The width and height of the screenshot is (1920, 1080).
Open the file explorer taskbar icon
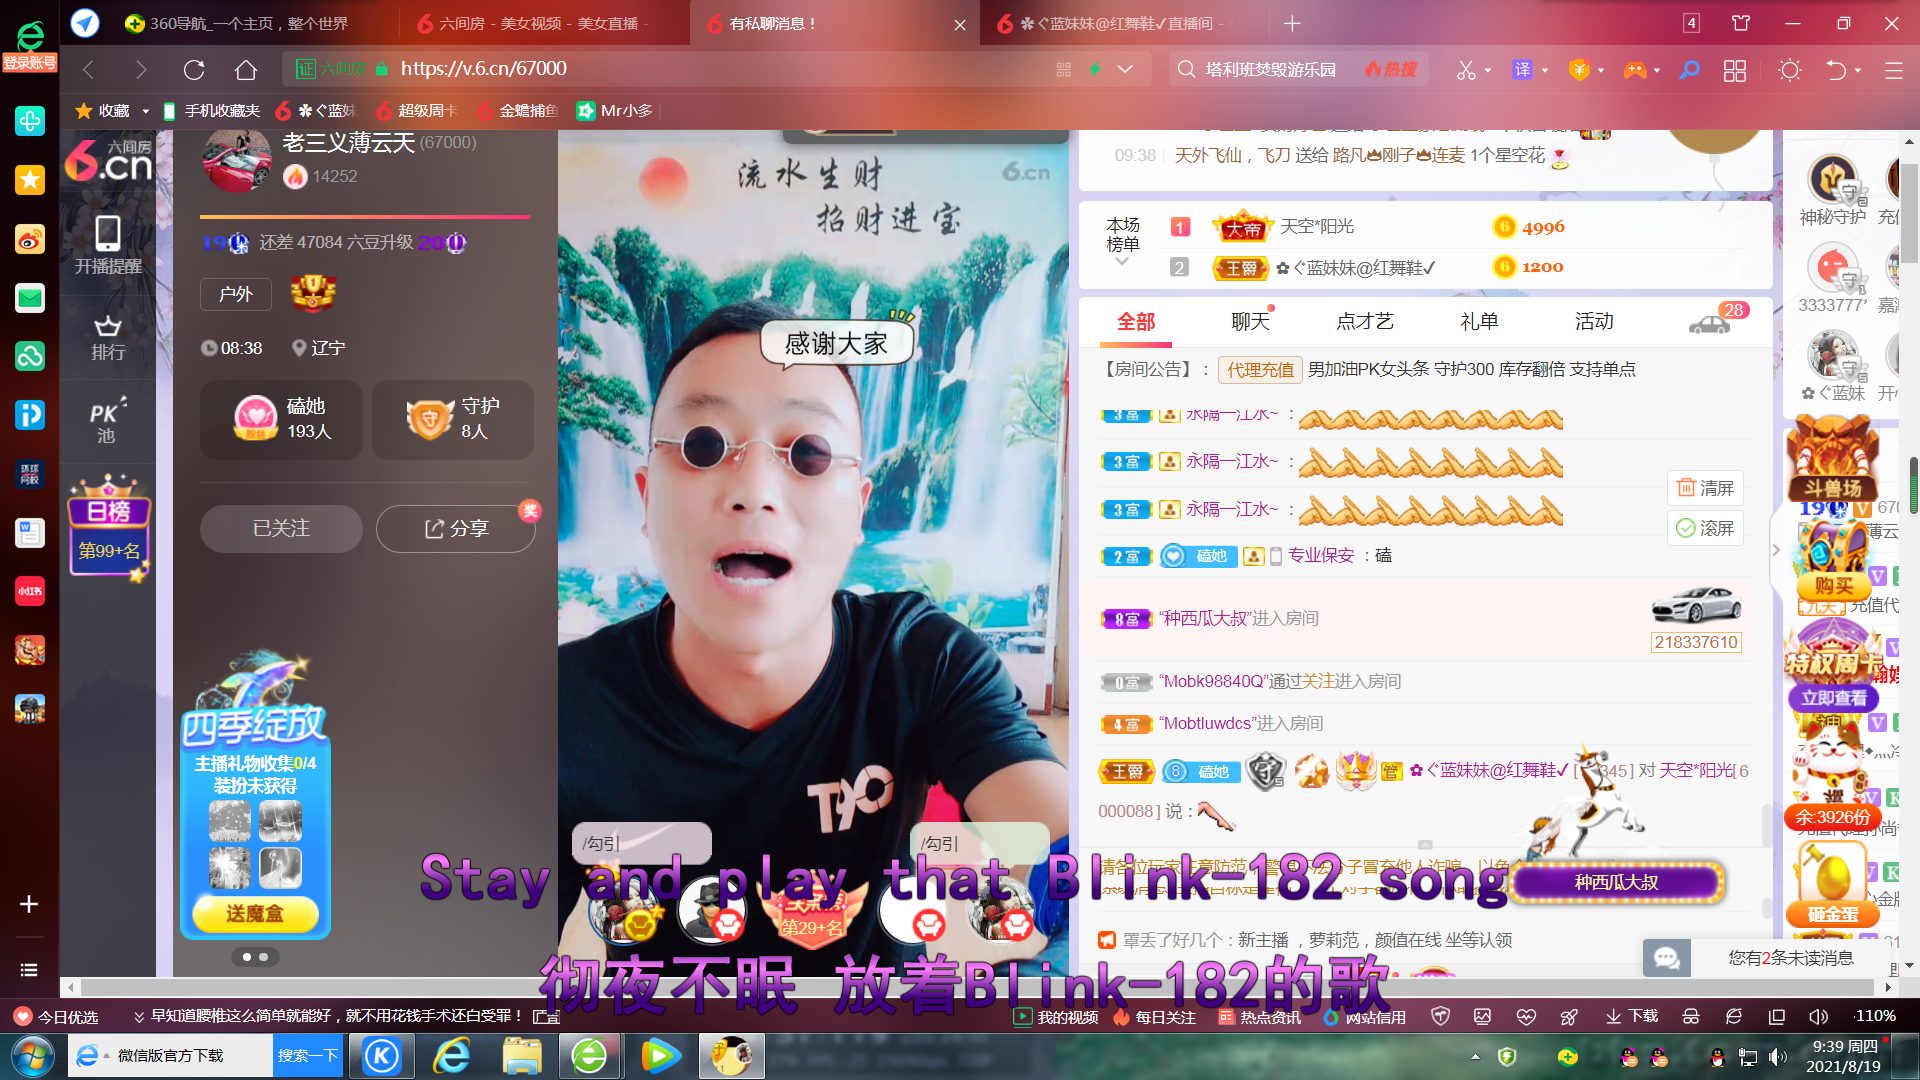point(522,1055)
